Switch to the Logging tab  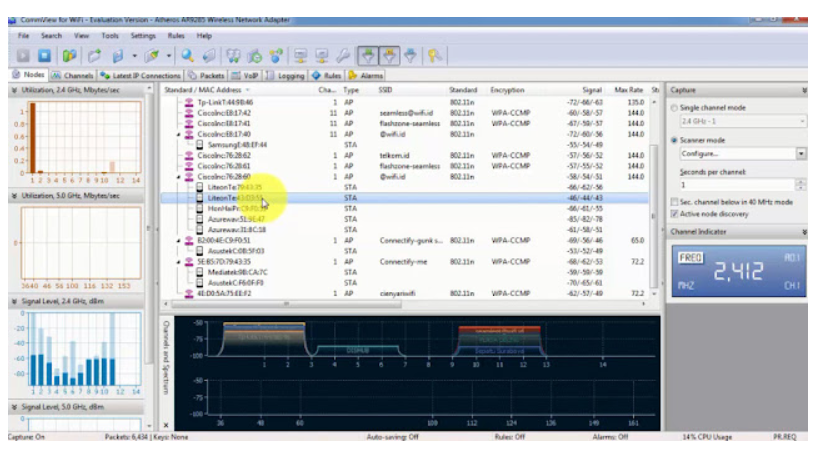285,76
